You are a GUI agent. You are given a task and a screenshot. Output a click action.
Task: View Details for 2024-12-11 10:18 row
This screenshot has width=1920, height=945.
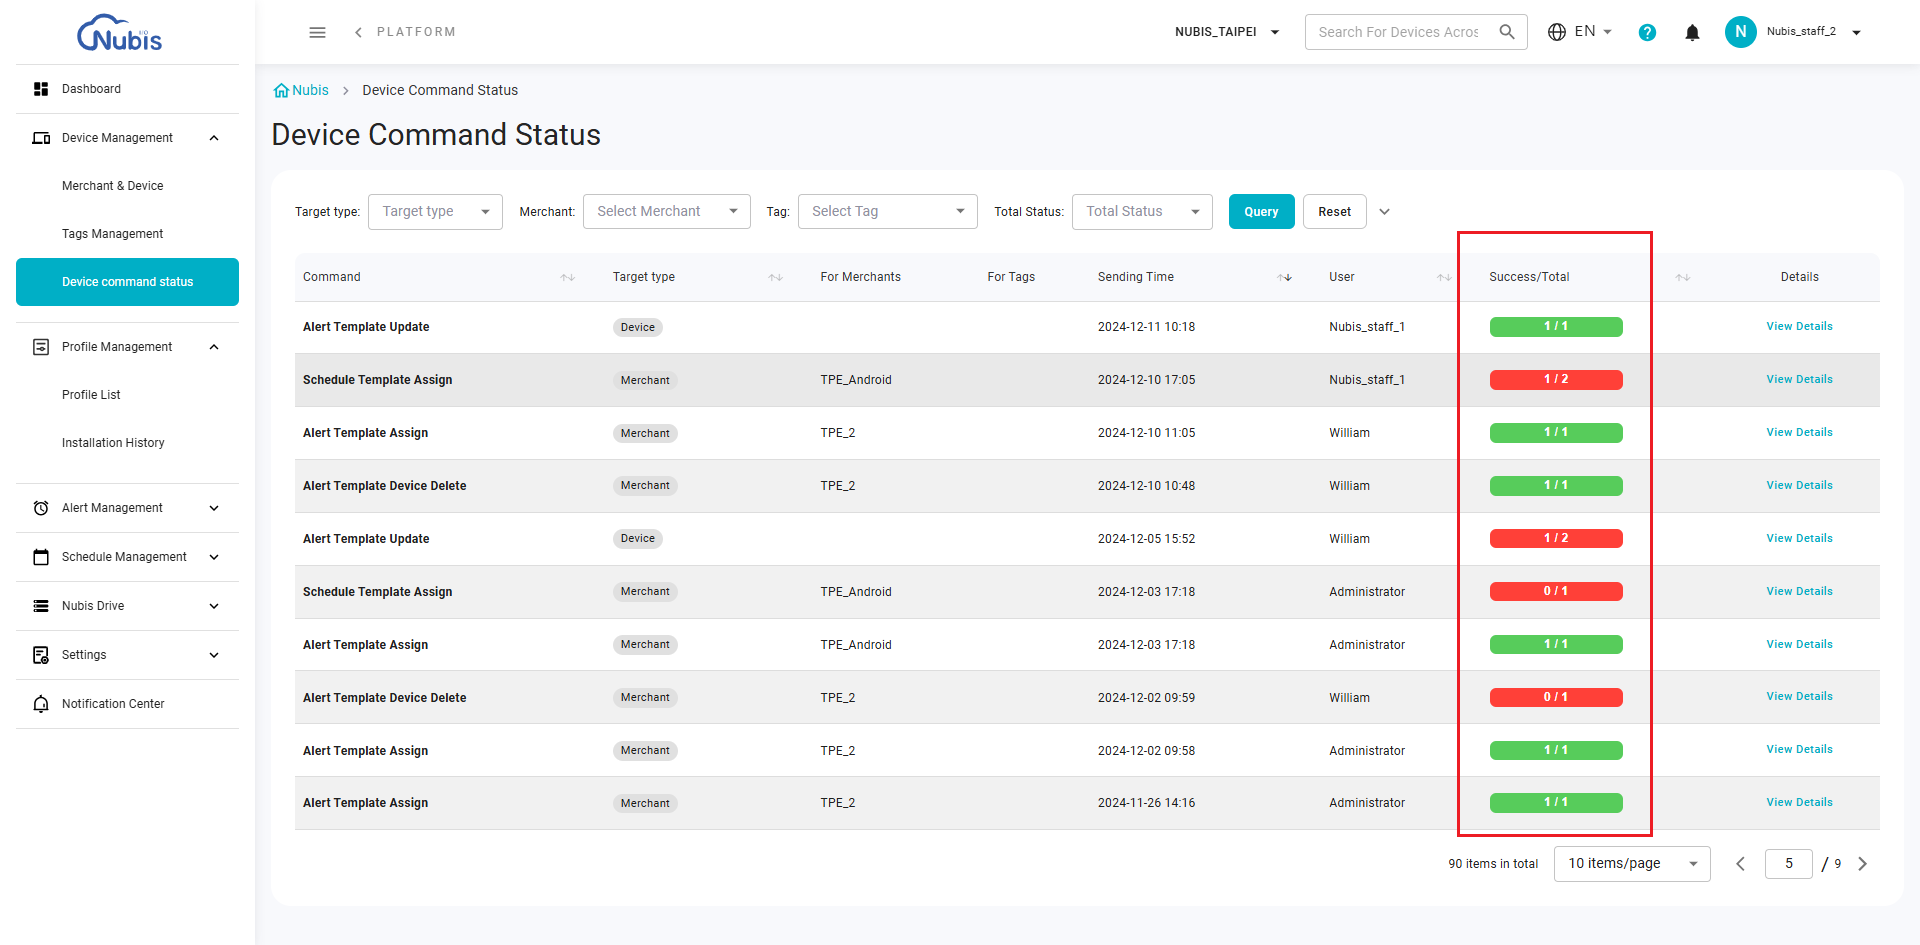point(1799,327)
